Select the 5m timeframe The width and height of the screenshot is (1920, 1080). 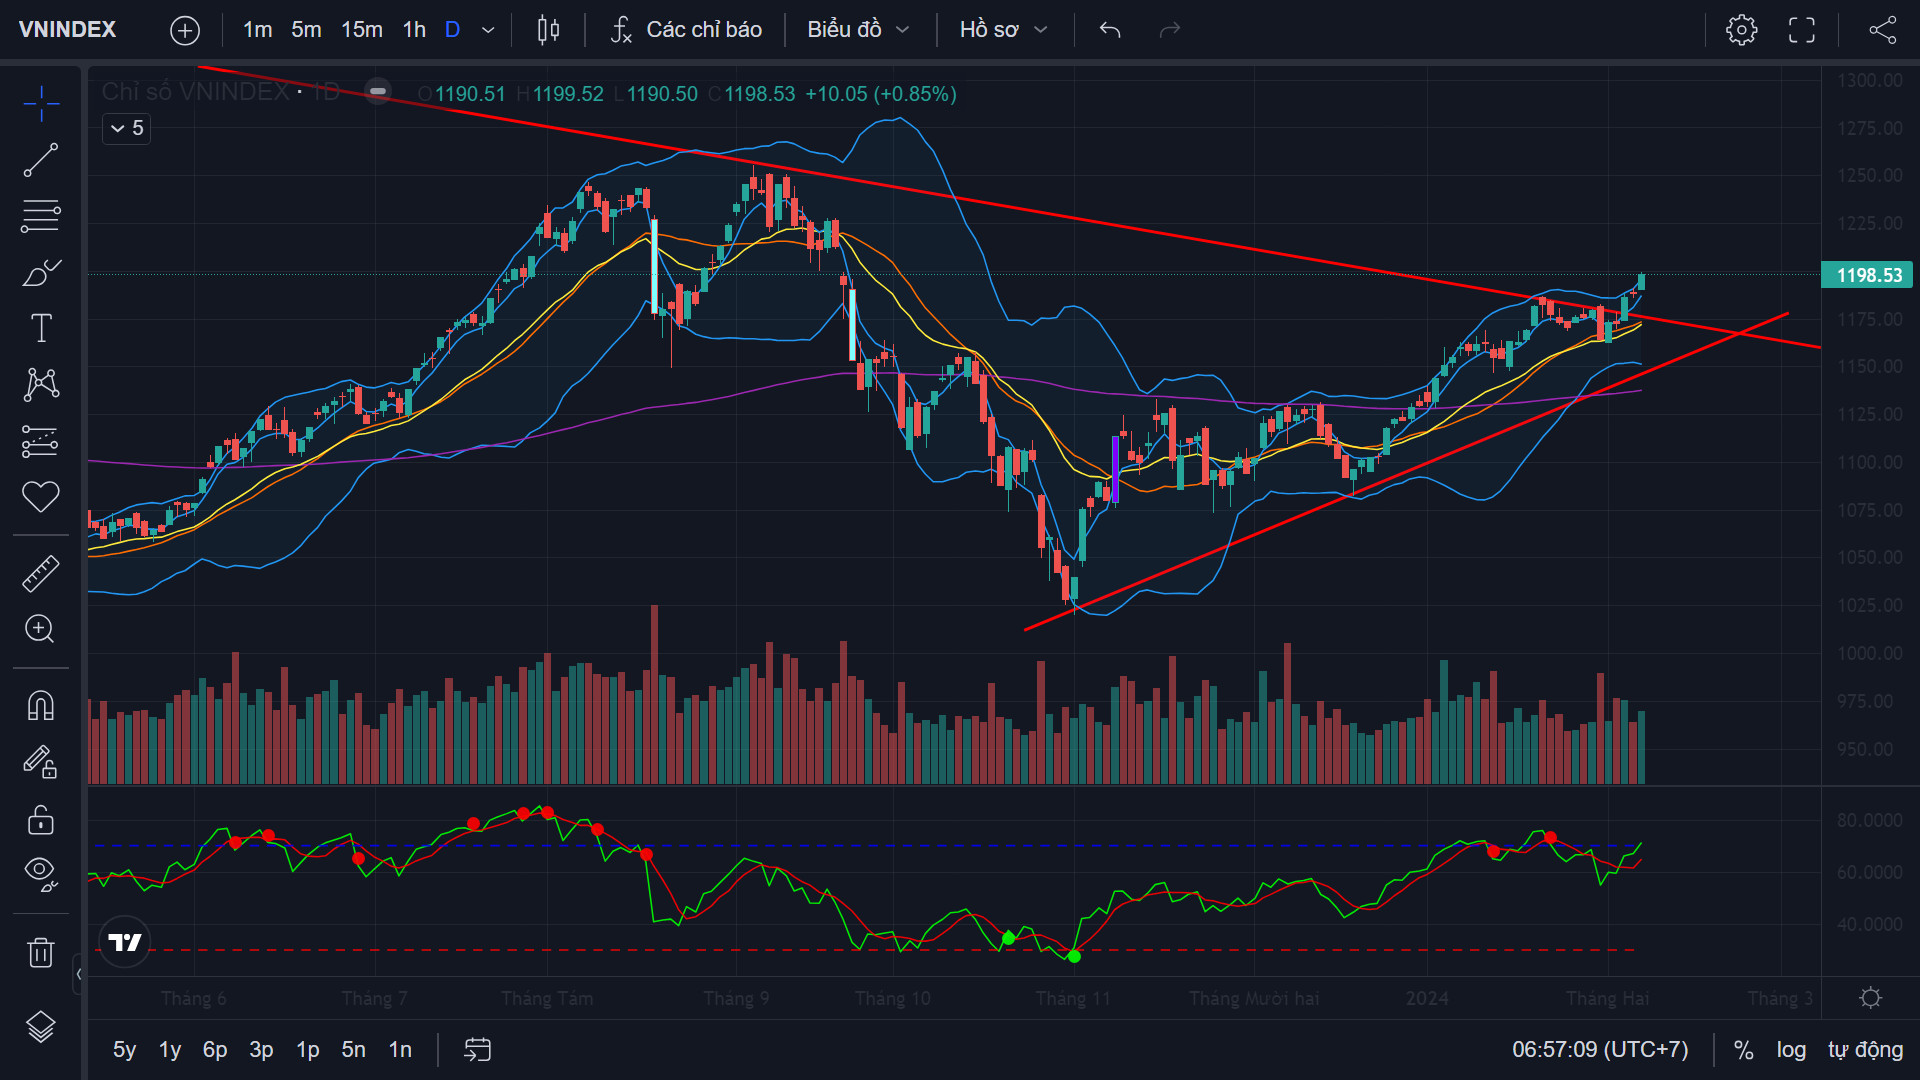[x=307, y=30]
